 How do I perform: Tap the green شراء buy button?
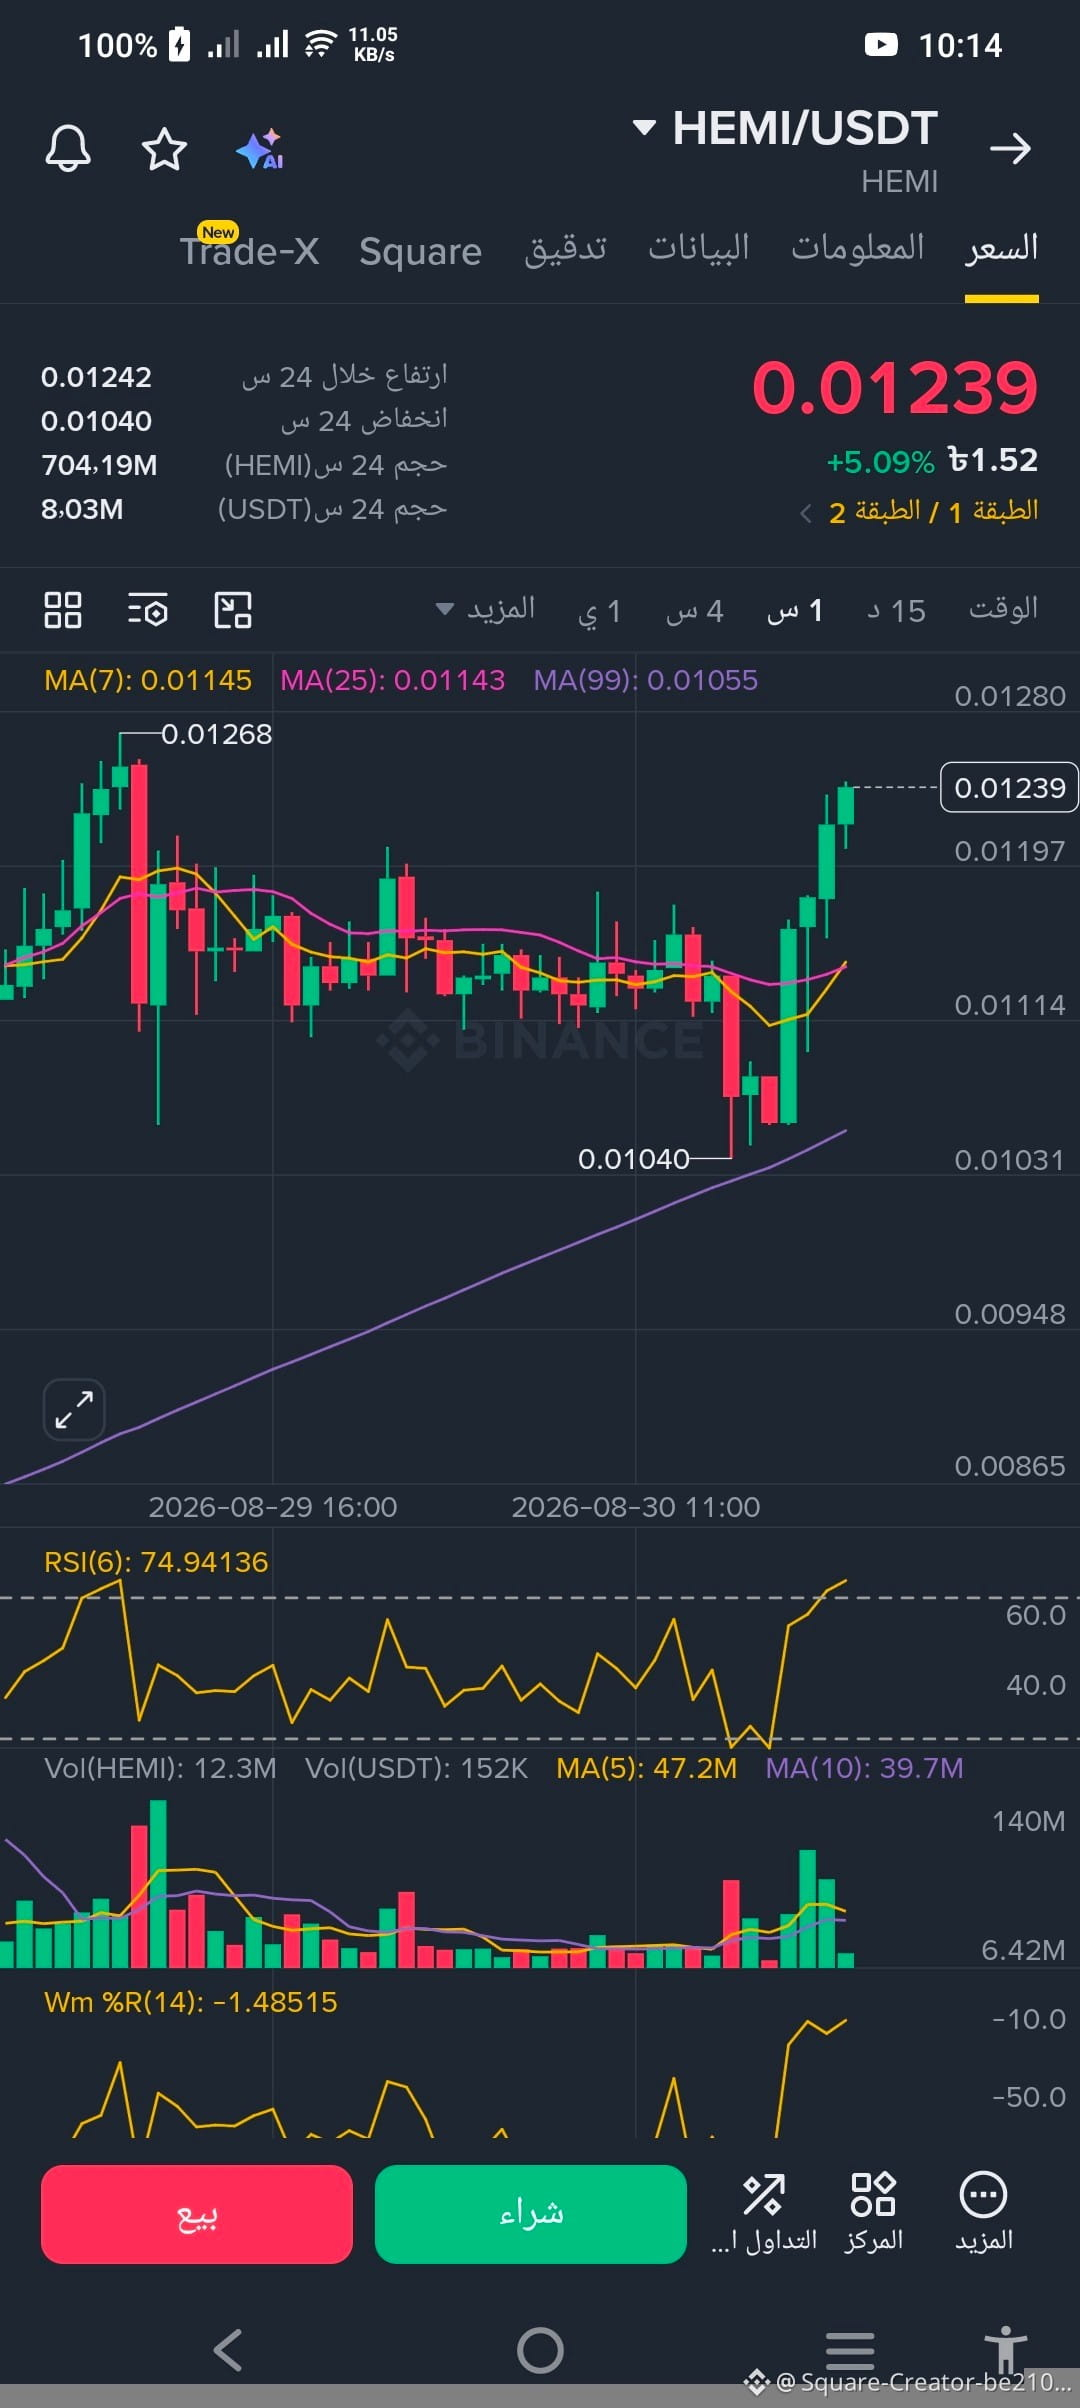(x=531, y=2214)
